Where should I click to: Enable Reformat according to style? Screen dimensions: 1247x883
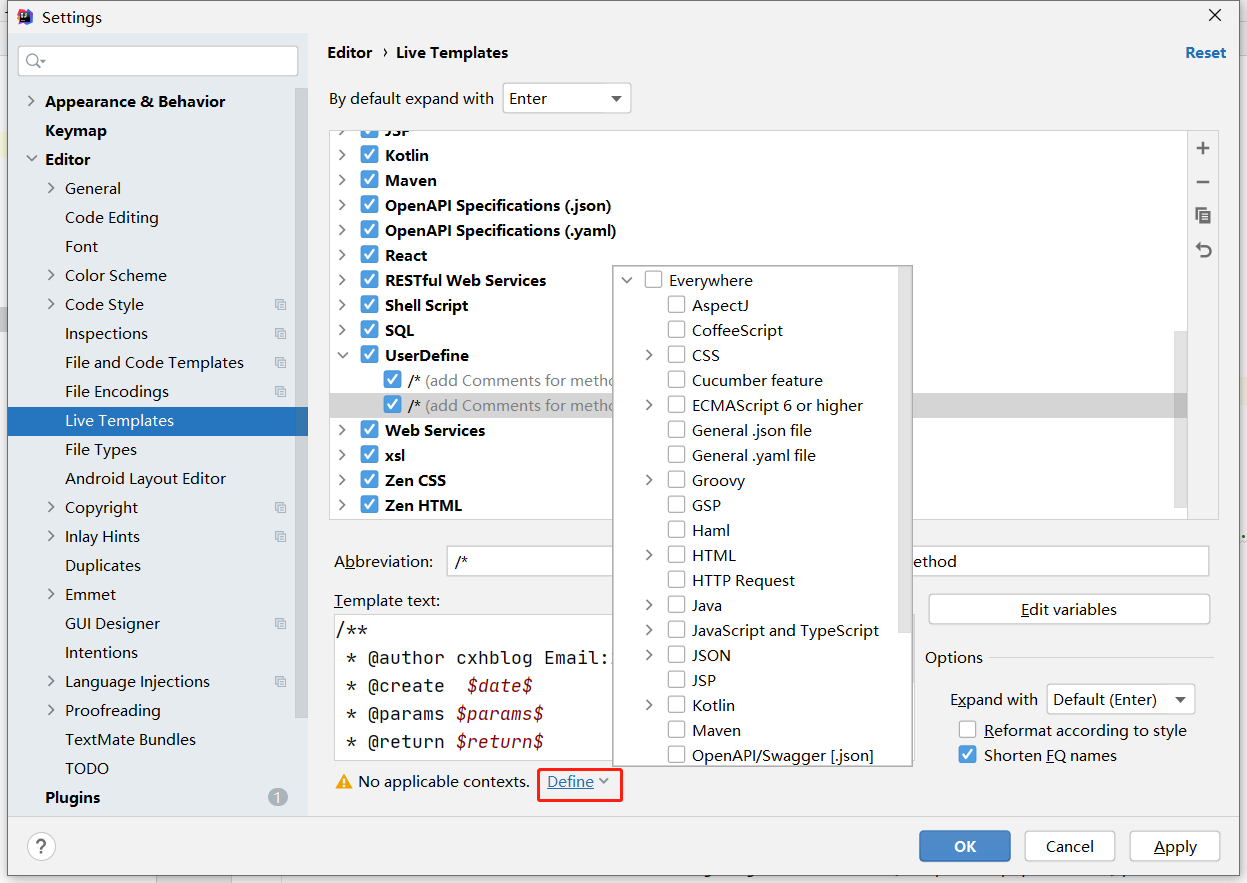point(967,730)
